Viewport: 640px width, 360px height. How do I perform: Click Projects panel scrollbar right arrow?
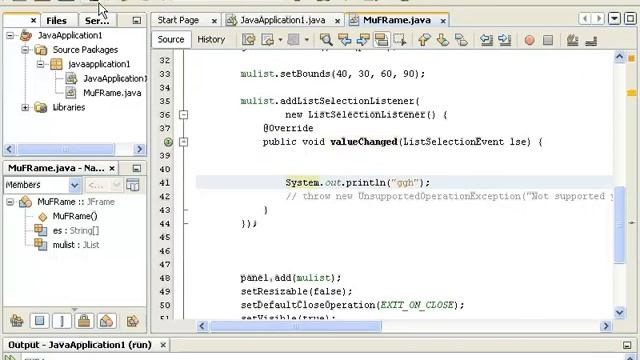click(140, 149)
